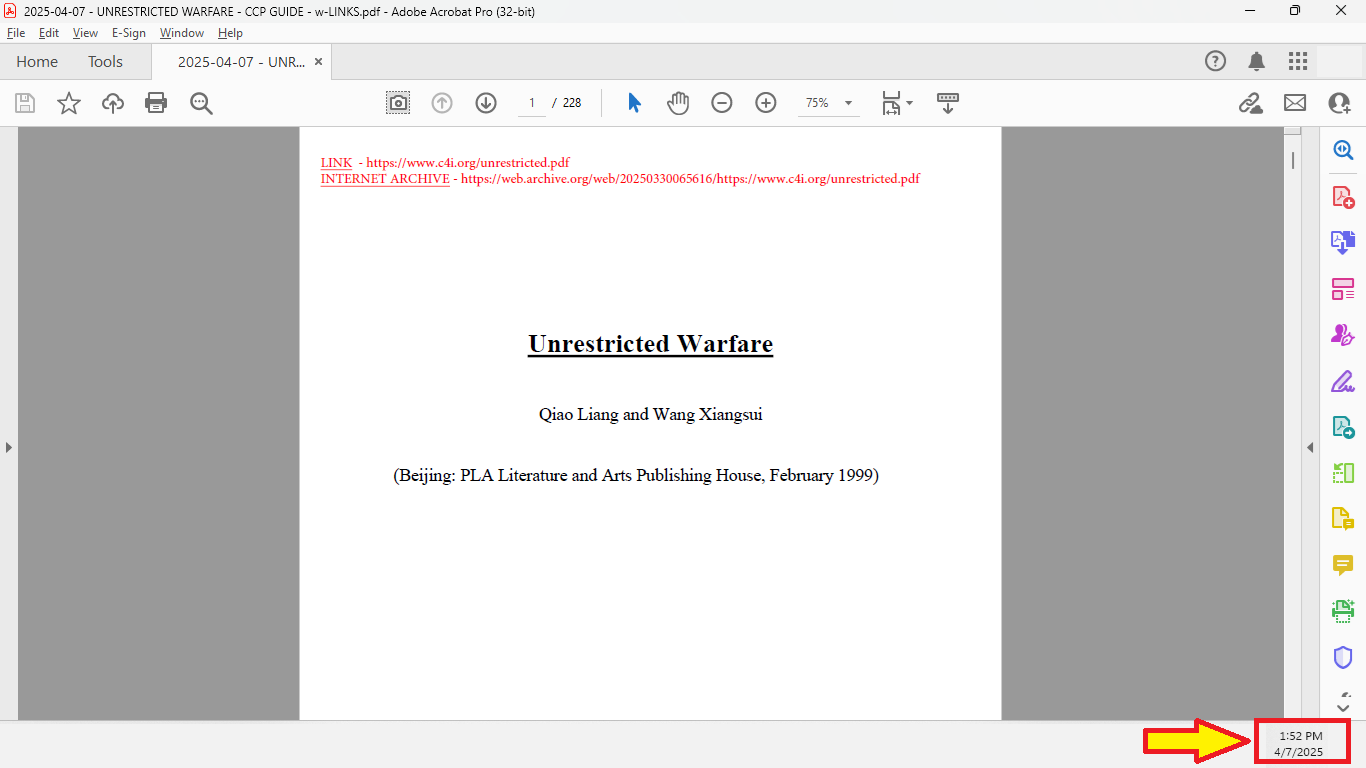Image resolution: width=1366 pixels, height=768 pixels.
Task: Take a snapshot with the camera tool
Action: [398, 103]
